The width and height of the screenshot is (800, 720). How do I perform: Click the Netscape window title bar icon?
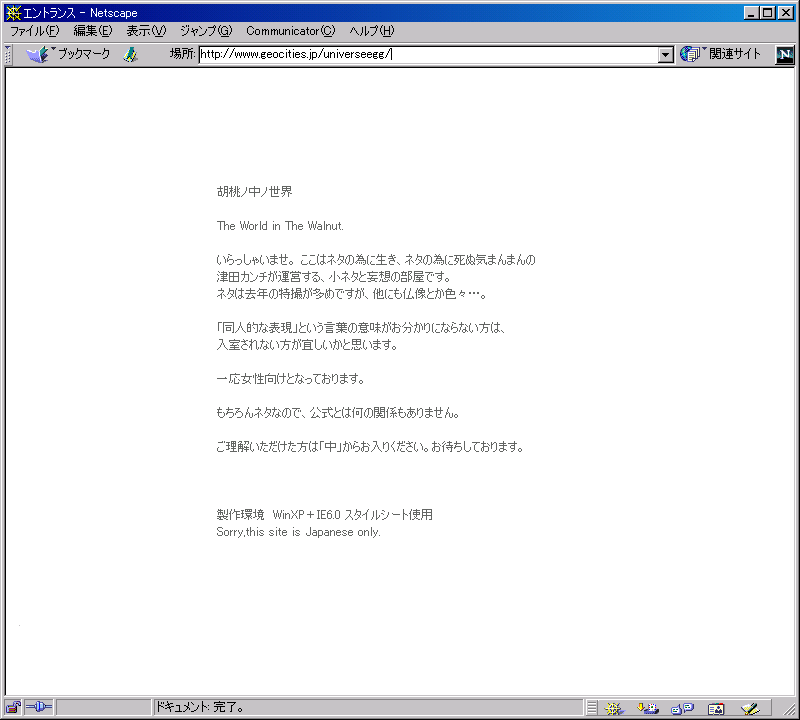click(x=13, y=13)
